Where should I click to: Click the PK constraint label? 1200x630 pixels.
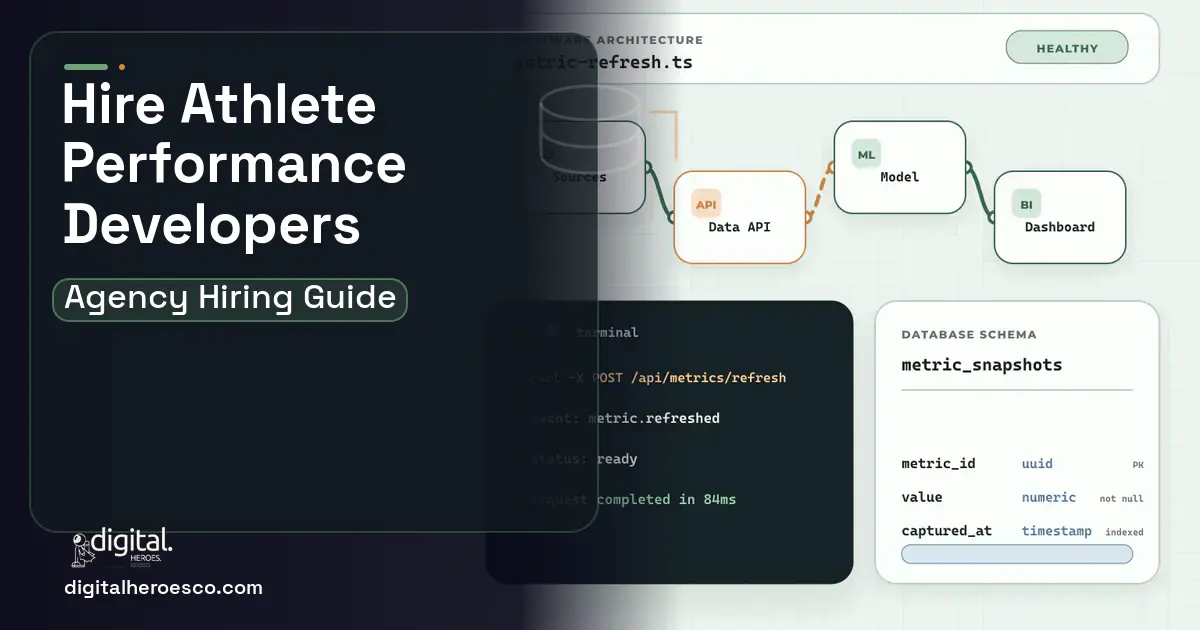point(1138,465)
